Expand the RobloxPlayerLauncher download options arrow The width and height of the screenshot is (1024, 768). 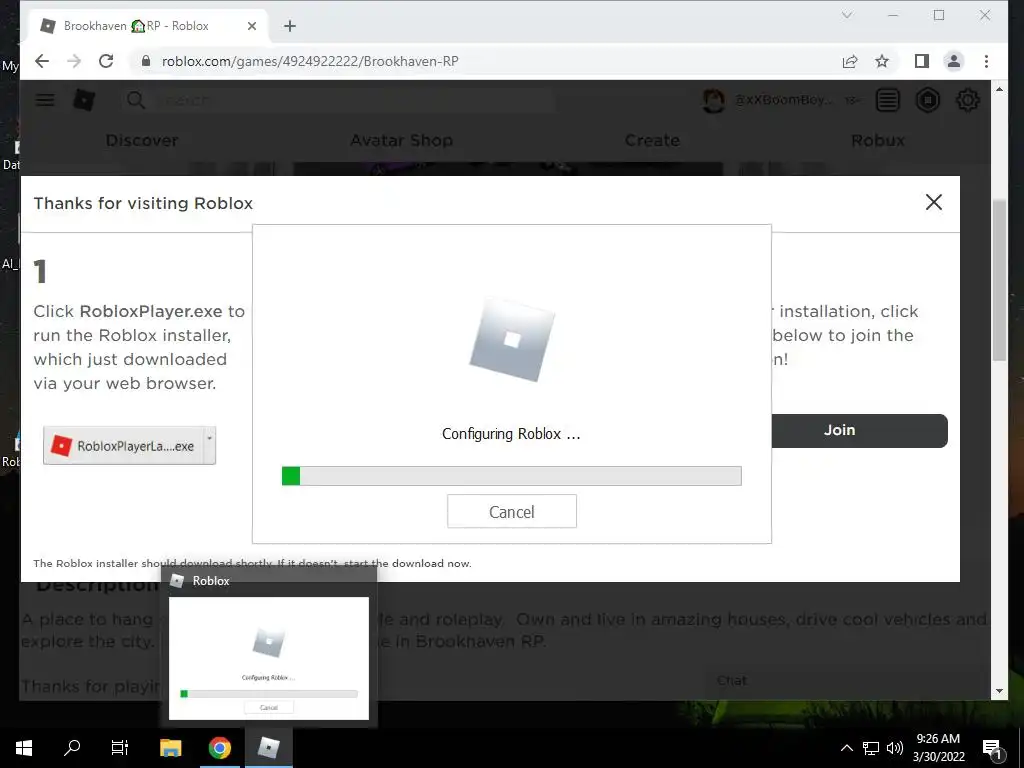coord(210,446)
